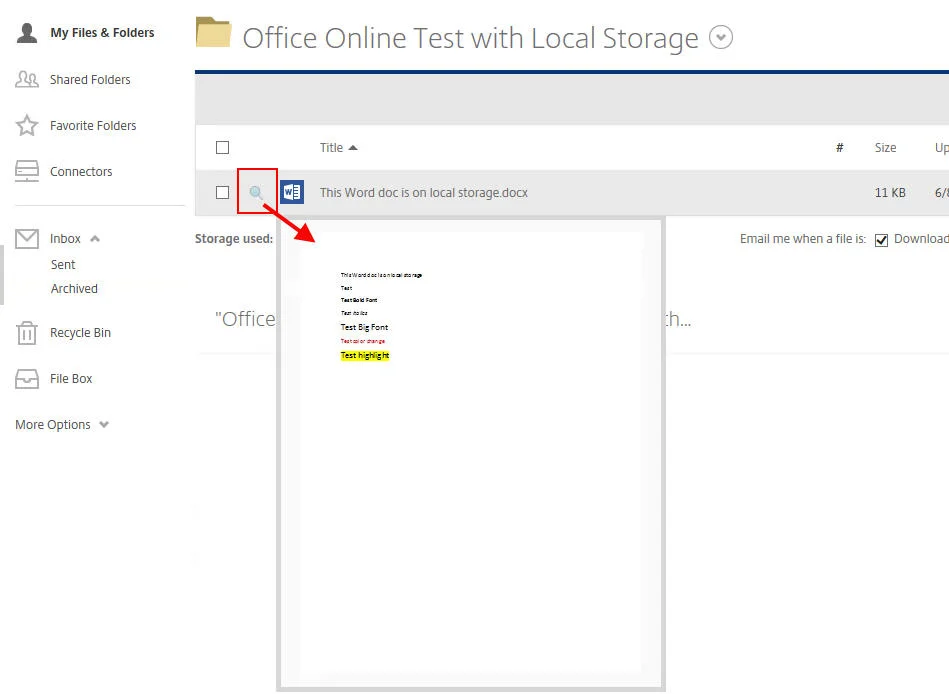
Task: Open the Inbox
Action: [65, 238]
